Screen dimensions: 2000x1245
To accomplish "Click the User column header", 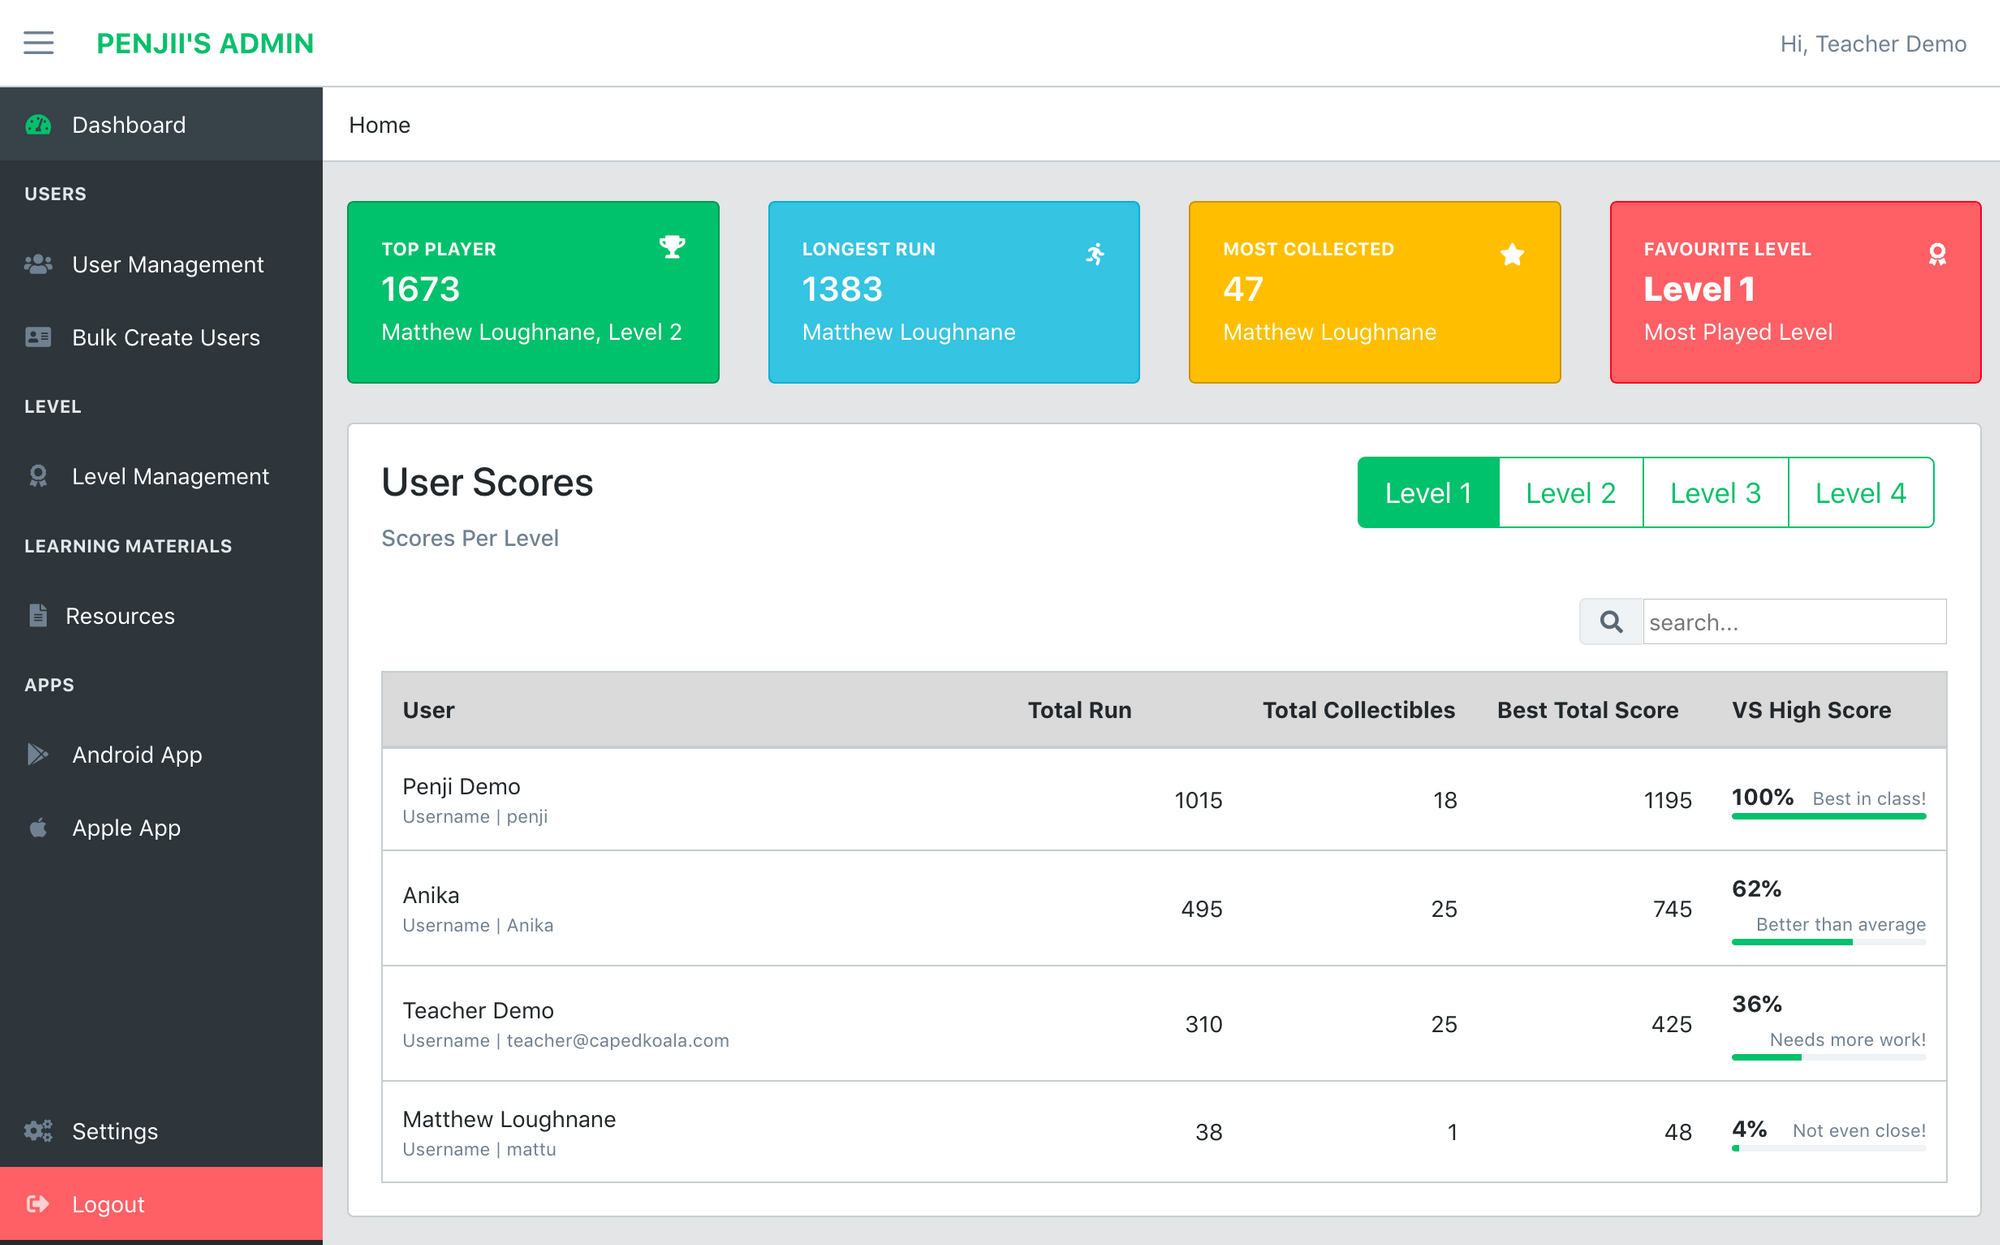I will pyautogui.click(x=428, y=710).
